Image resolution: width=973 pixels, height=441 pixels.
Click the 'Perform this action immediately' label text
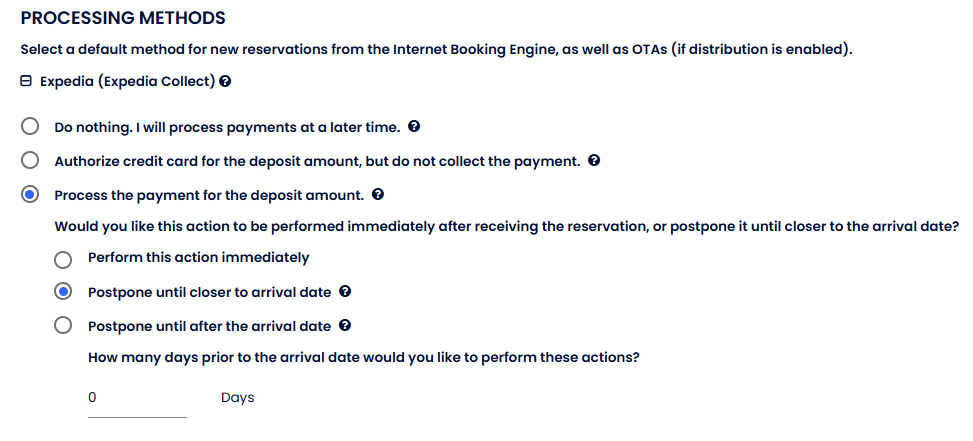click(x=198, y=258)
